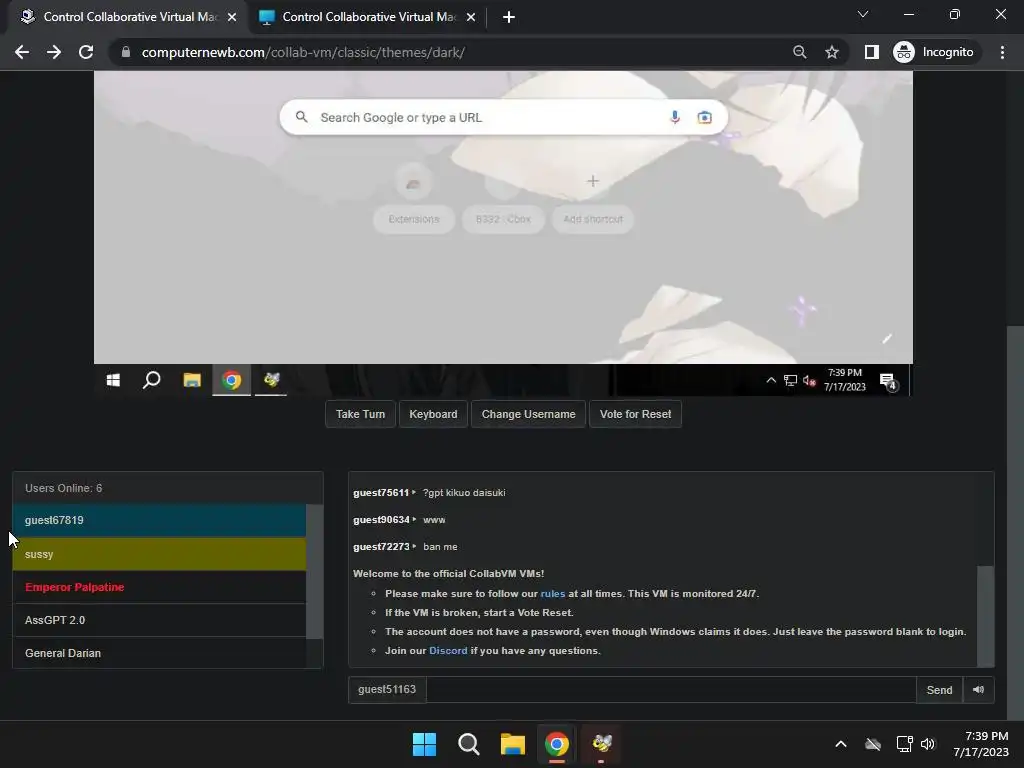Click the Change Username button
The image size is (1024, 768).
coord(528,414)
